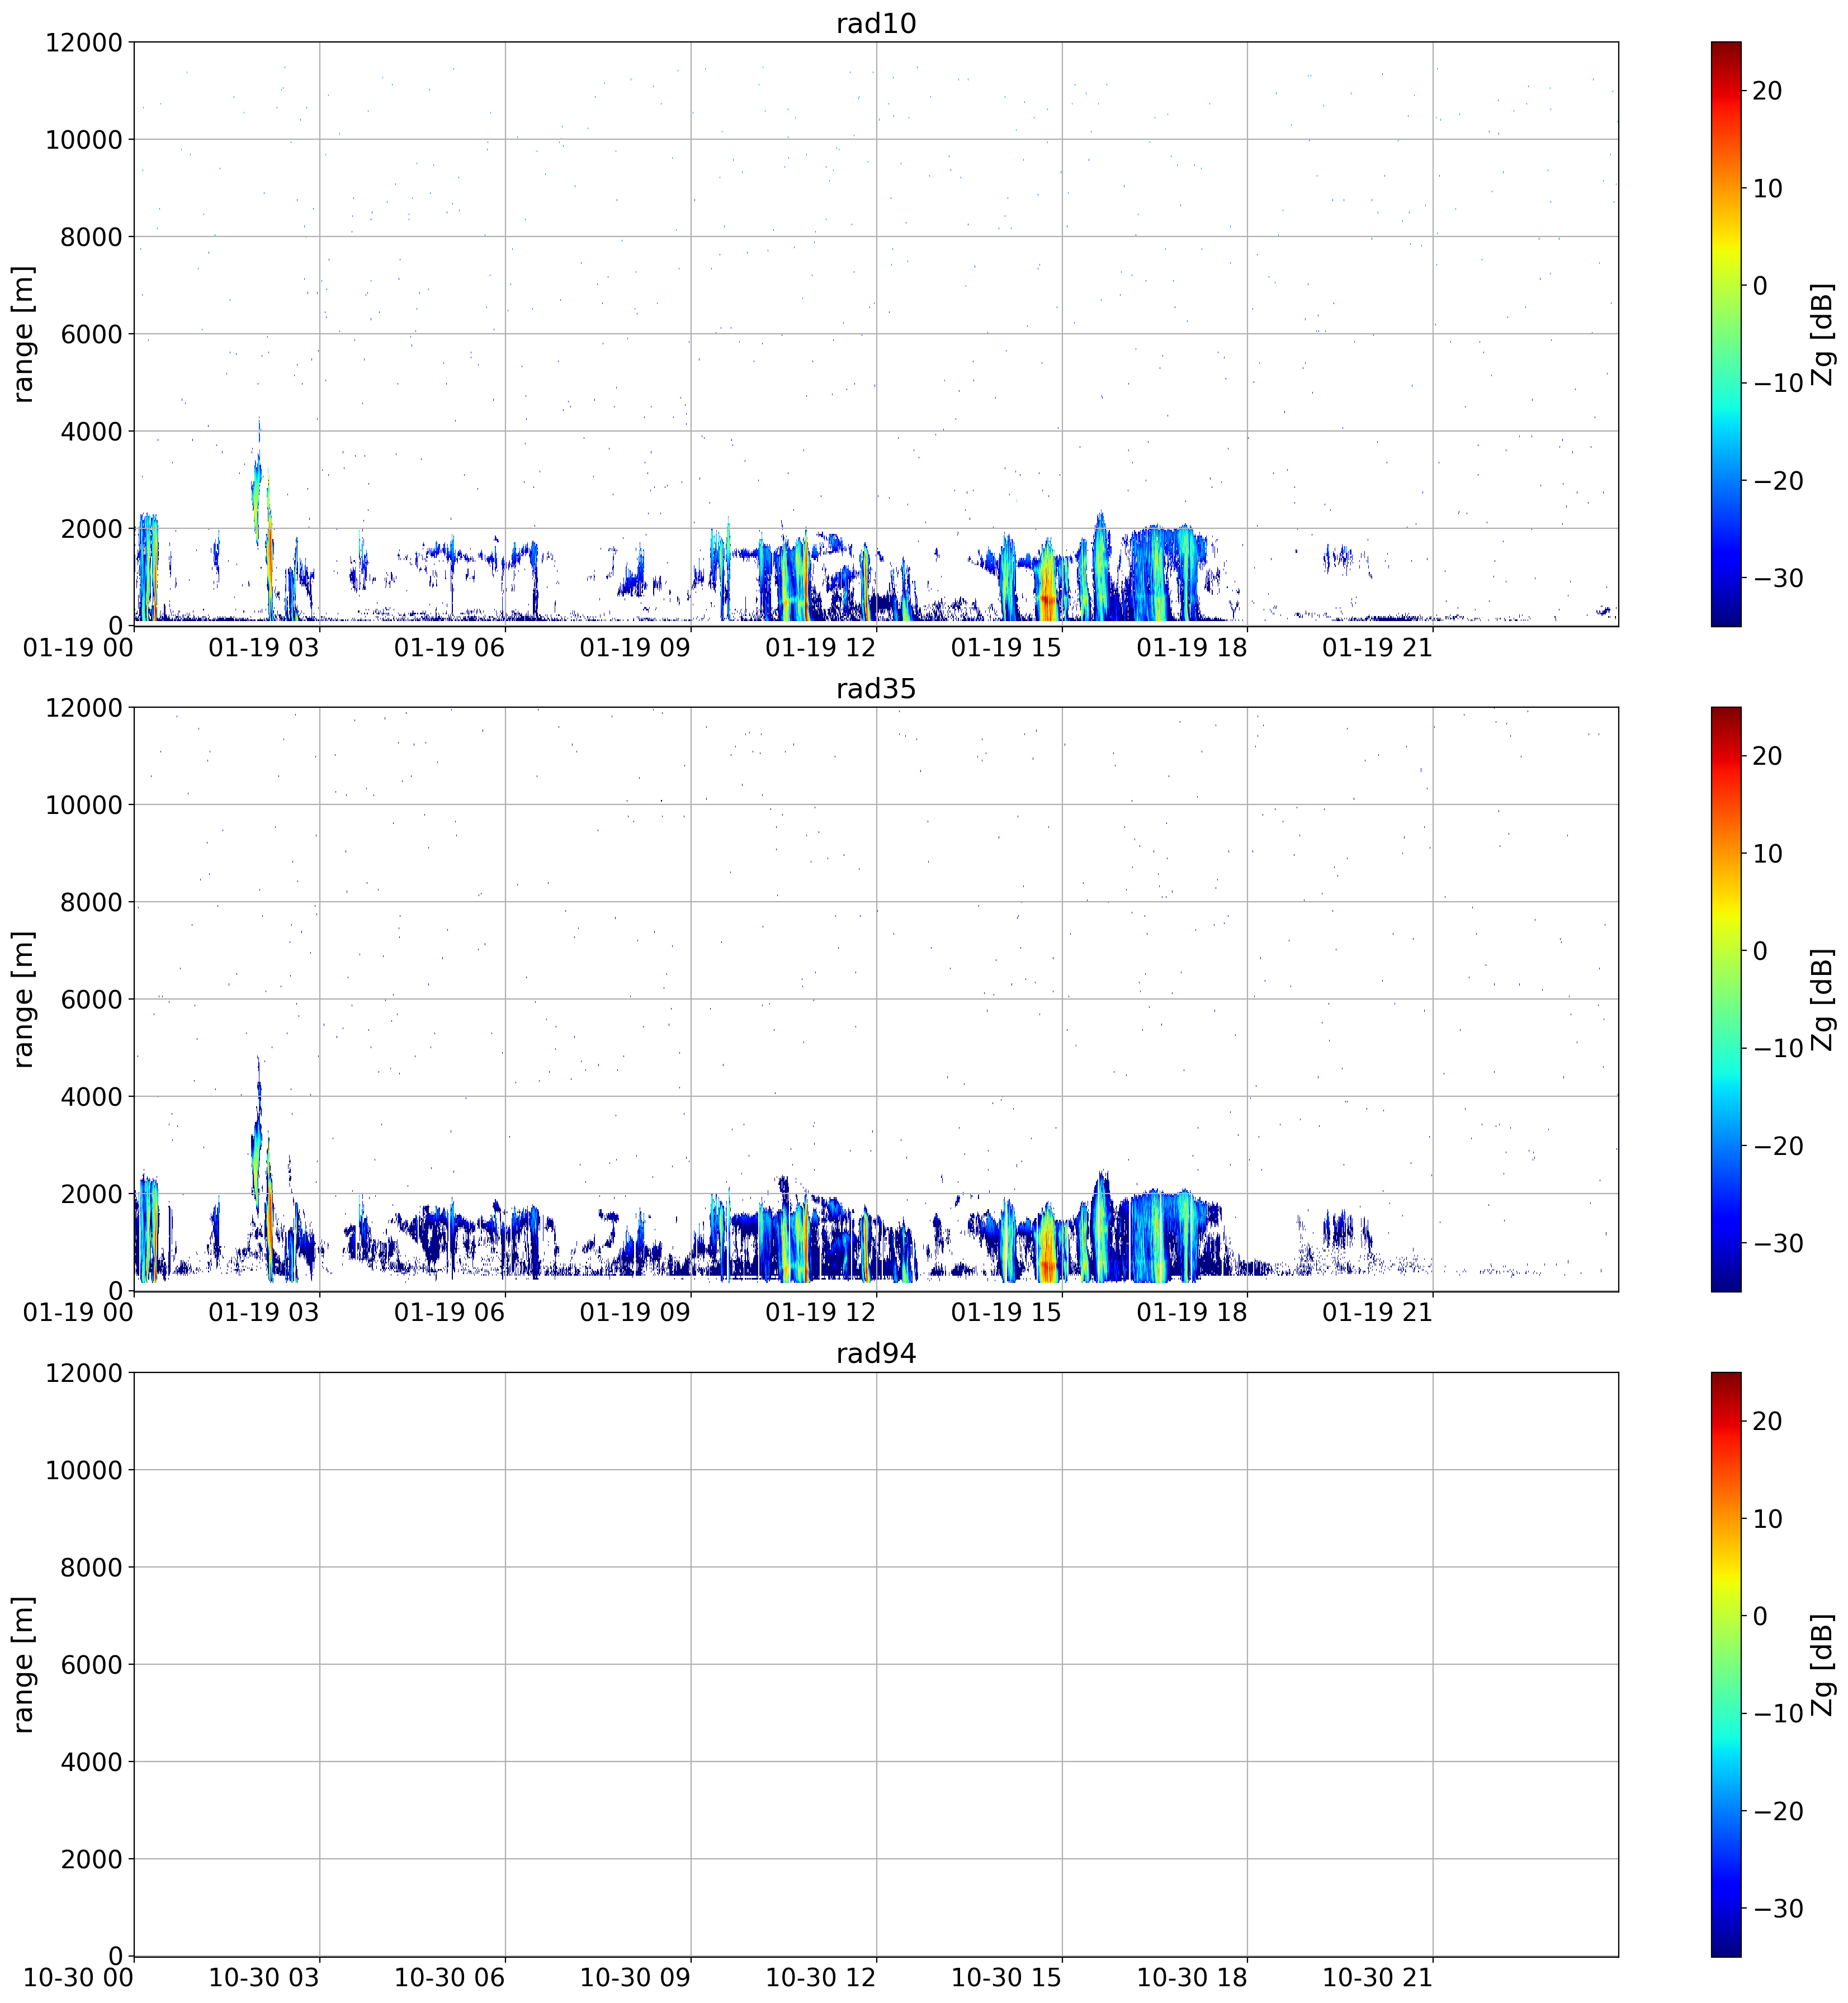The width and height of the screenshot is (1848, 2003).
Task: Click the 12000 tick label on rad10
Action: (83, 42)
